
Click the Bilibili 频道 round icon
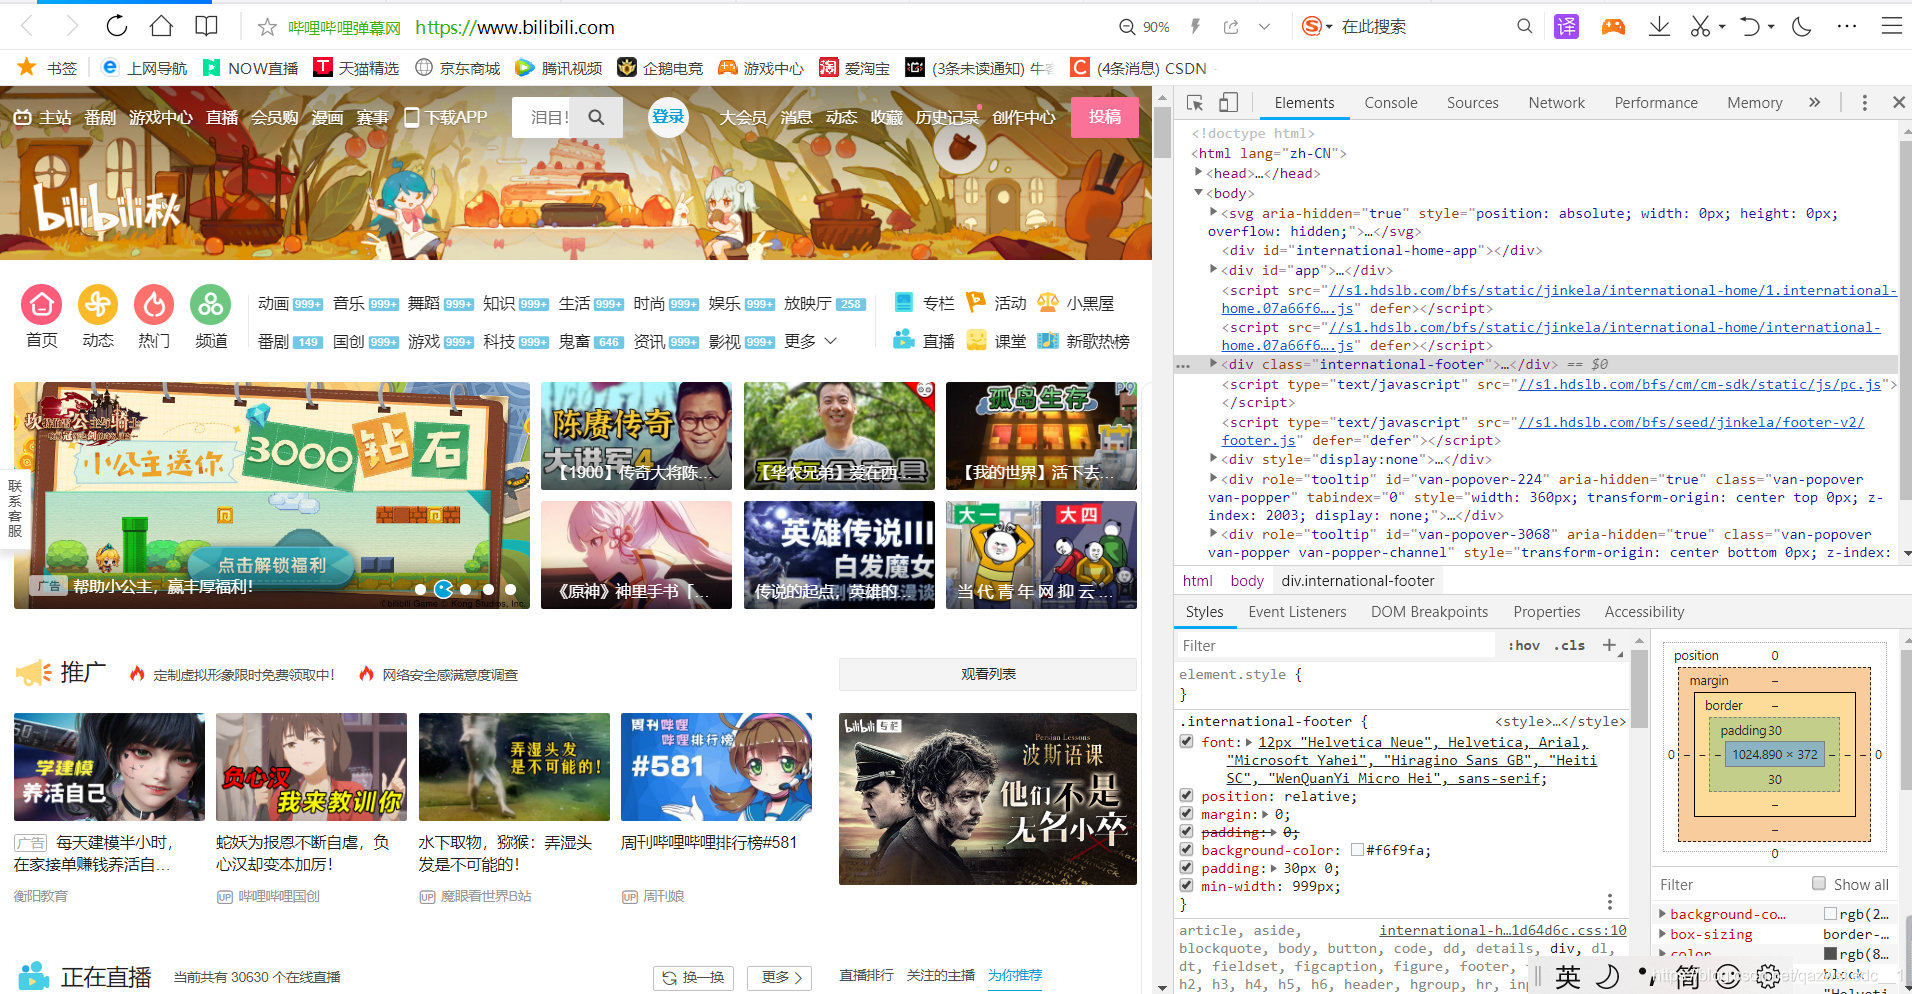point(211,304)
